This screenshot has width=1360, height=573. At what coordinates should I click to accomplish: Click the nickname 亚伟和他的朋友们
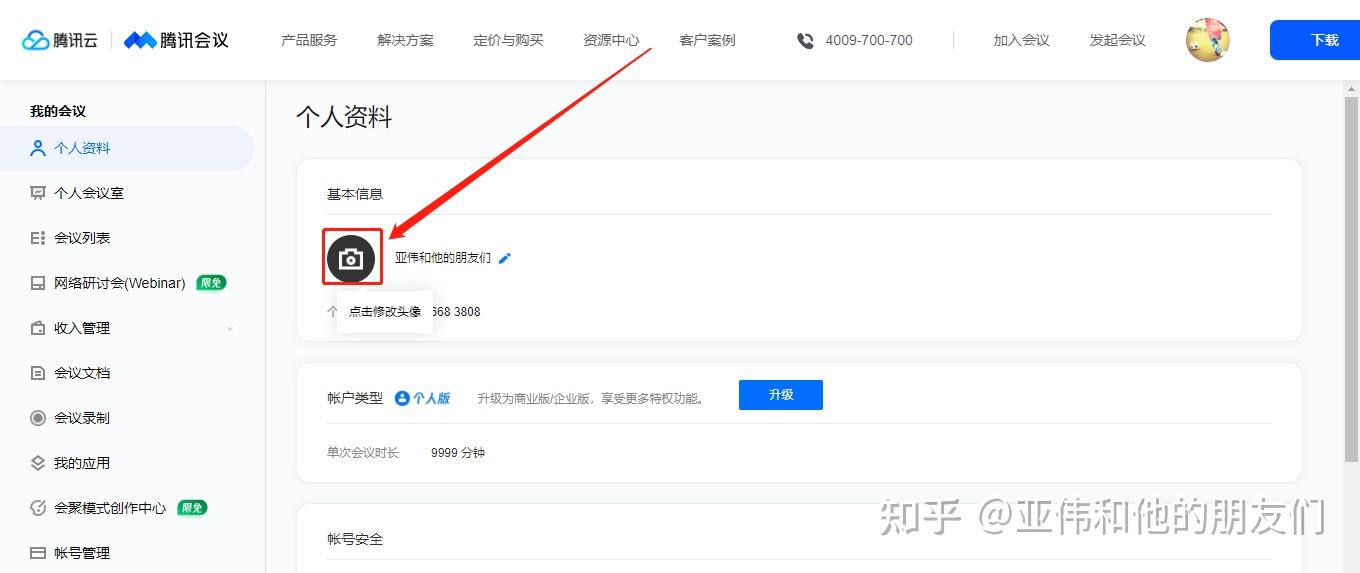tap(443, 258)
